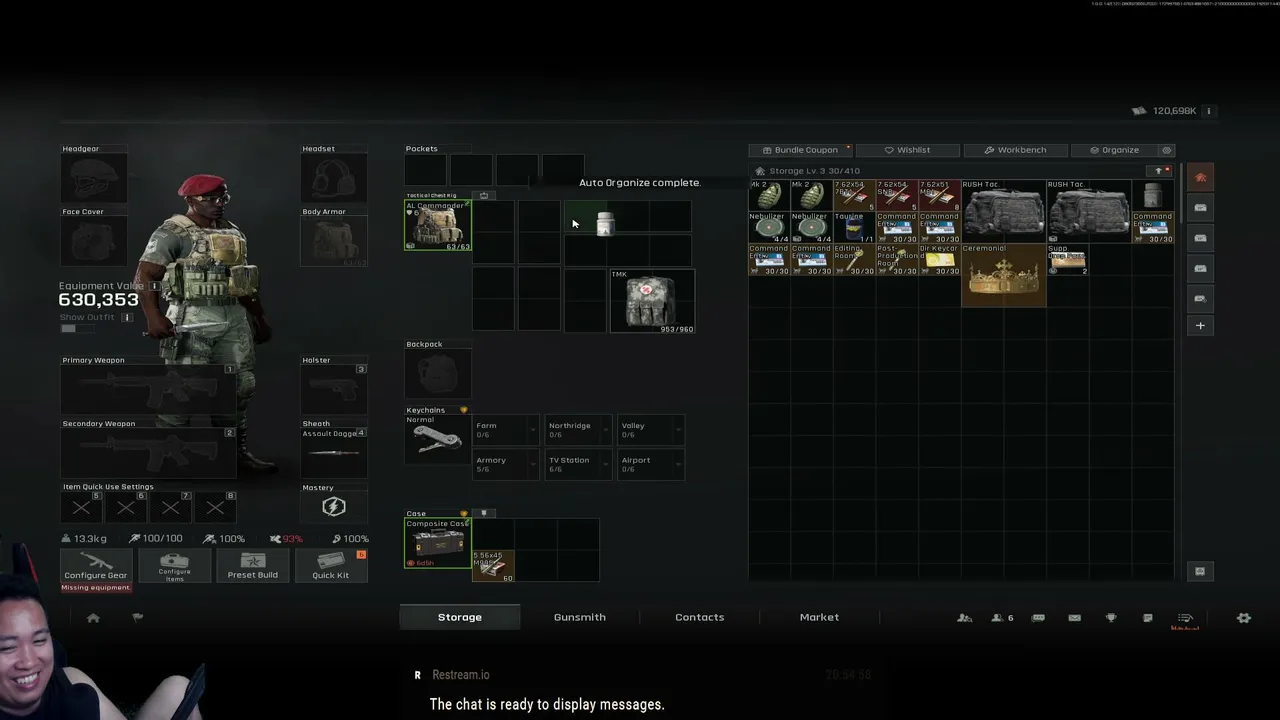This screenshot has height=720, width=1280.
Task: Open Preset Build
Action: coord(252,565)
